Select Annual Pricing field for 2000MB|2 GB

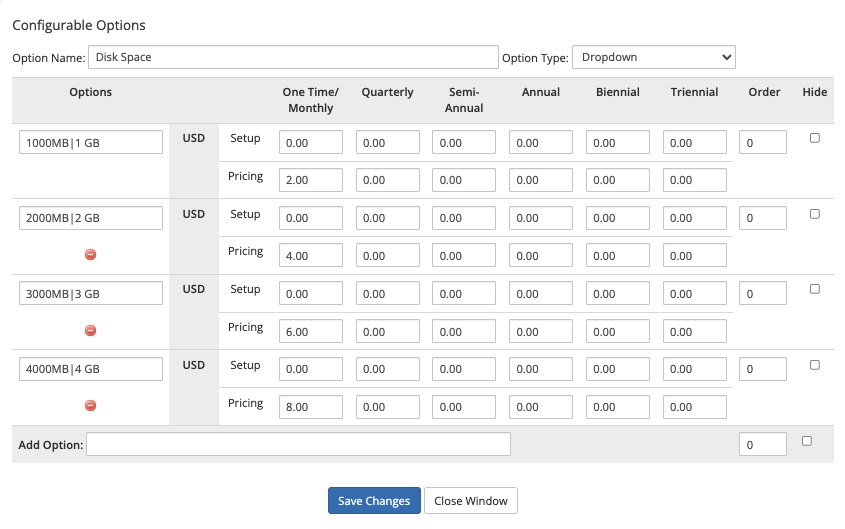541,255
